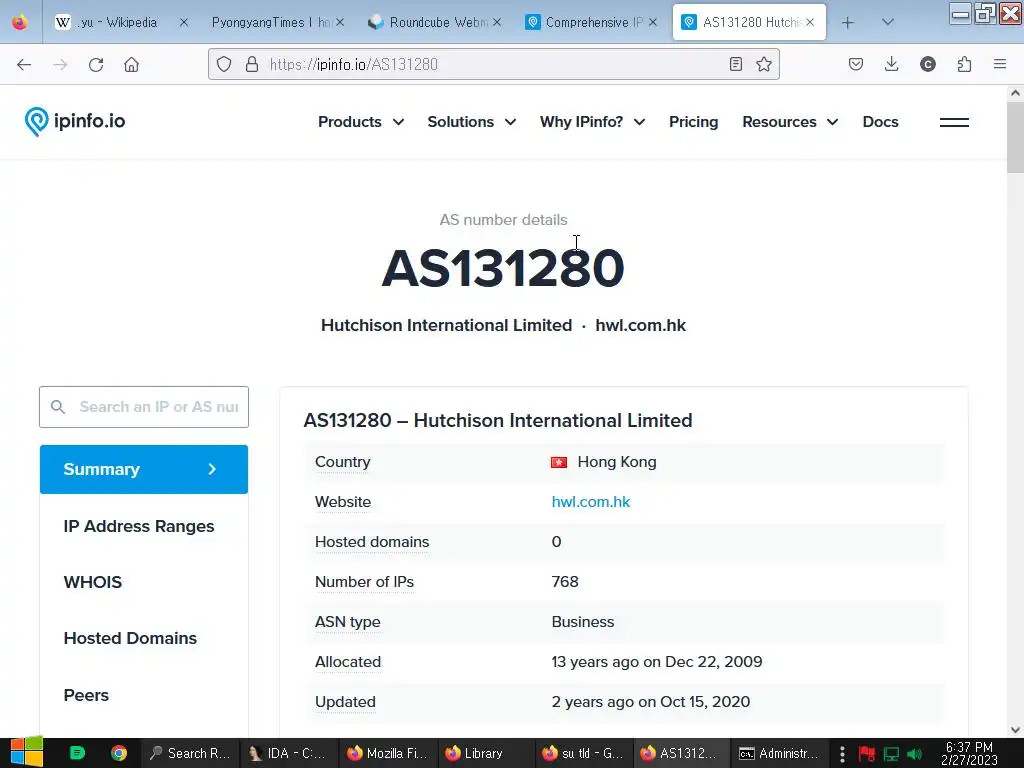
Task: Open hwl.com.hk website link
Action: (590, 502)
